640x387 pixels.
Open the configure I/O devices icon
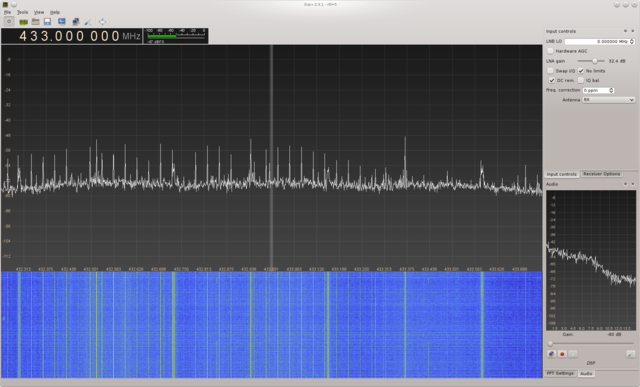pyautogui.click(x=24, y=22)
